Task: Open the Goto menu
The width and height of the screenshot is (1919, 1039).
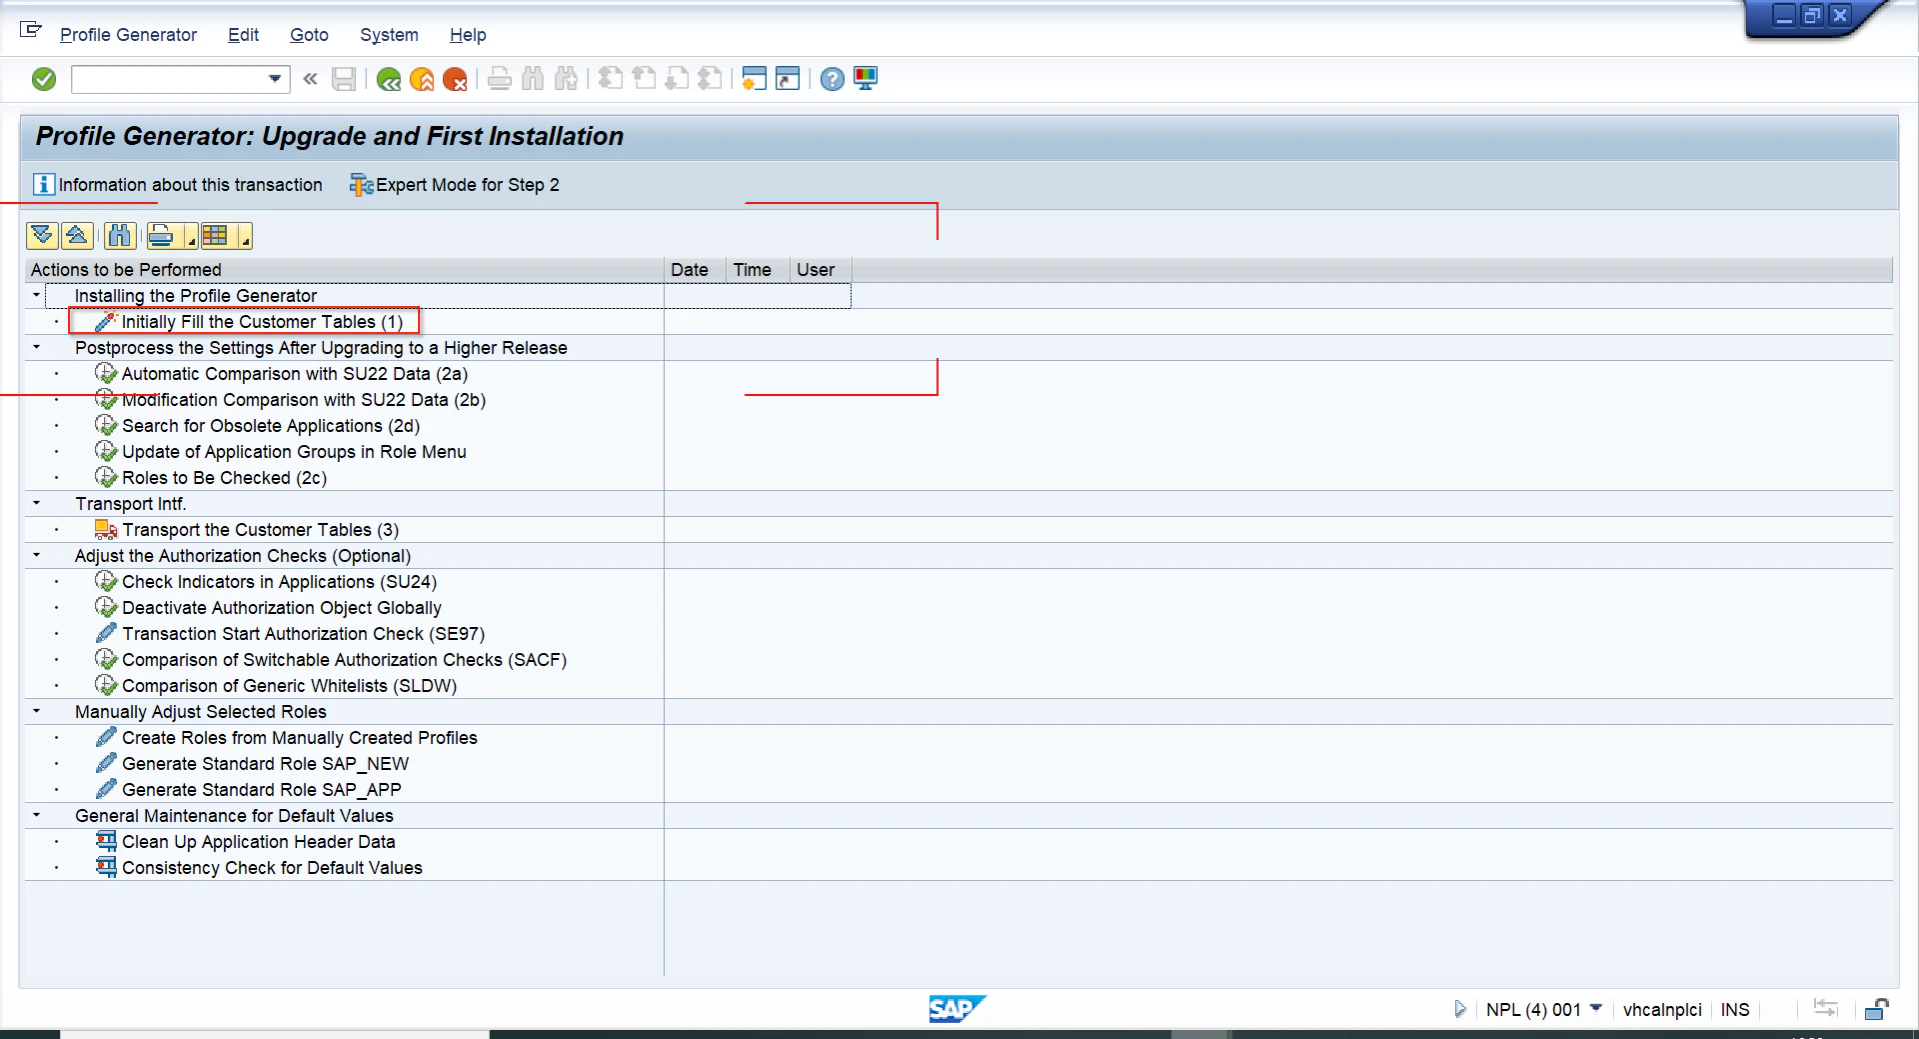Action: point(309,35)
